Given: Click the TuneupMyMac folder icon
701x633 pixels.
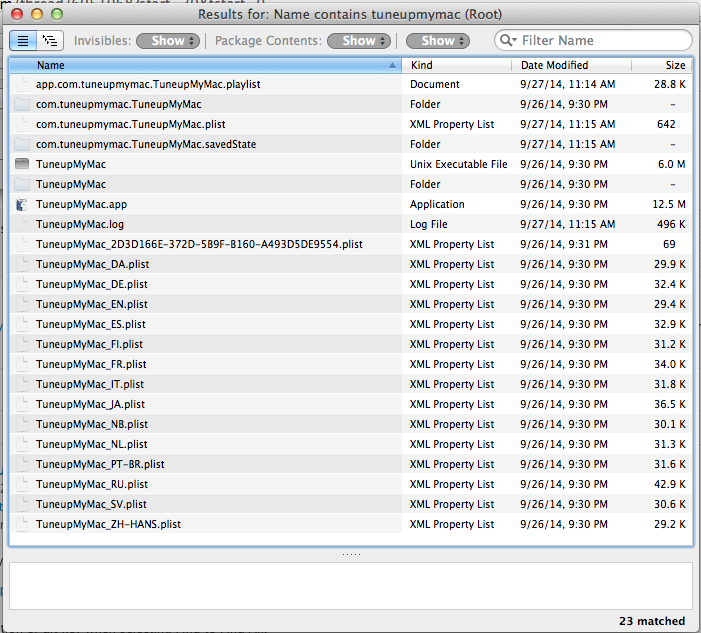Looking at the screenshot, I should pos(21,184).
